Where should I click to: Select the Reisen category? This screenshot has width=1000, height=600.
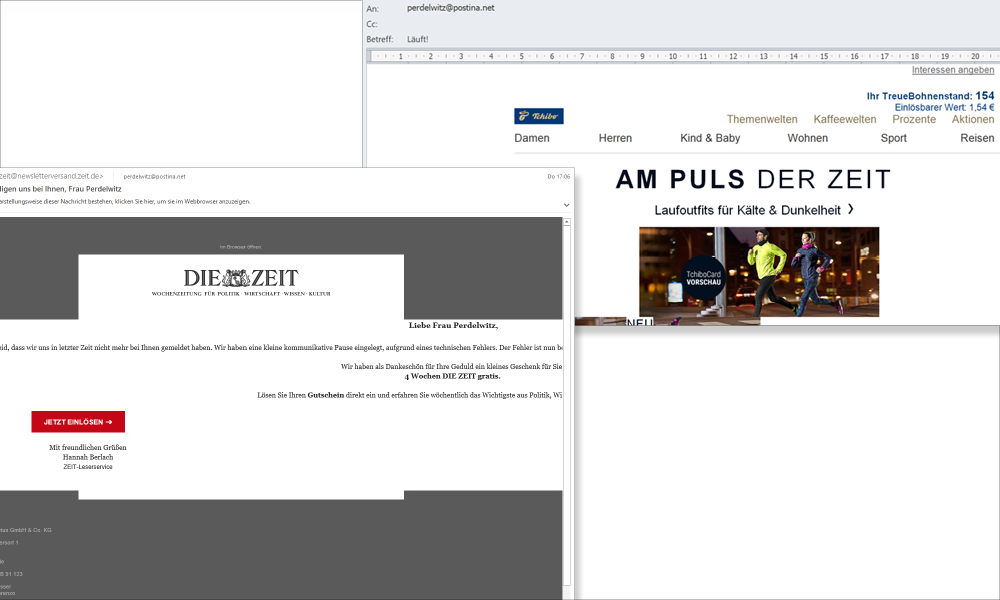977,138
